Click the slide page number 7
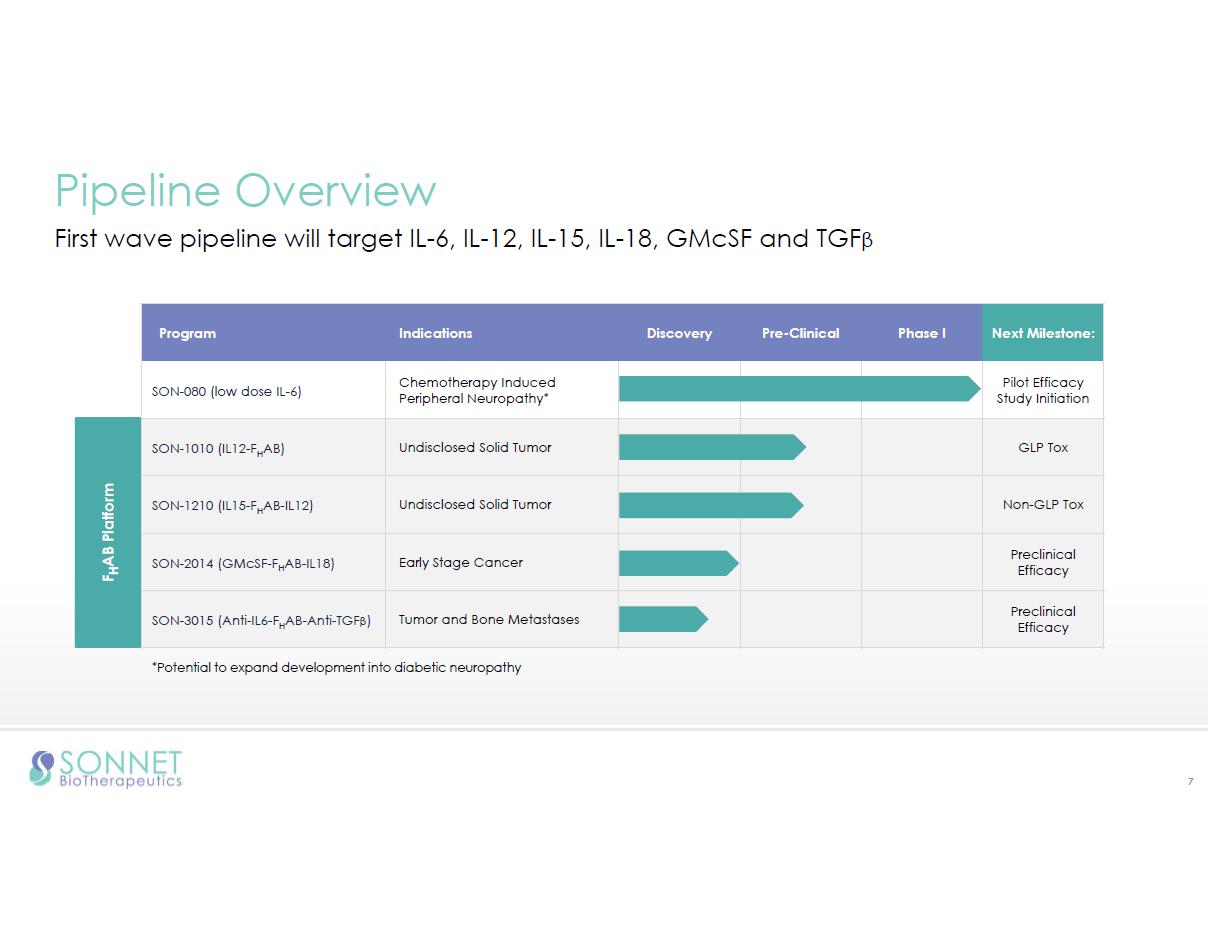Viewport: 1208px width, 934px height. click(1190, 782)
